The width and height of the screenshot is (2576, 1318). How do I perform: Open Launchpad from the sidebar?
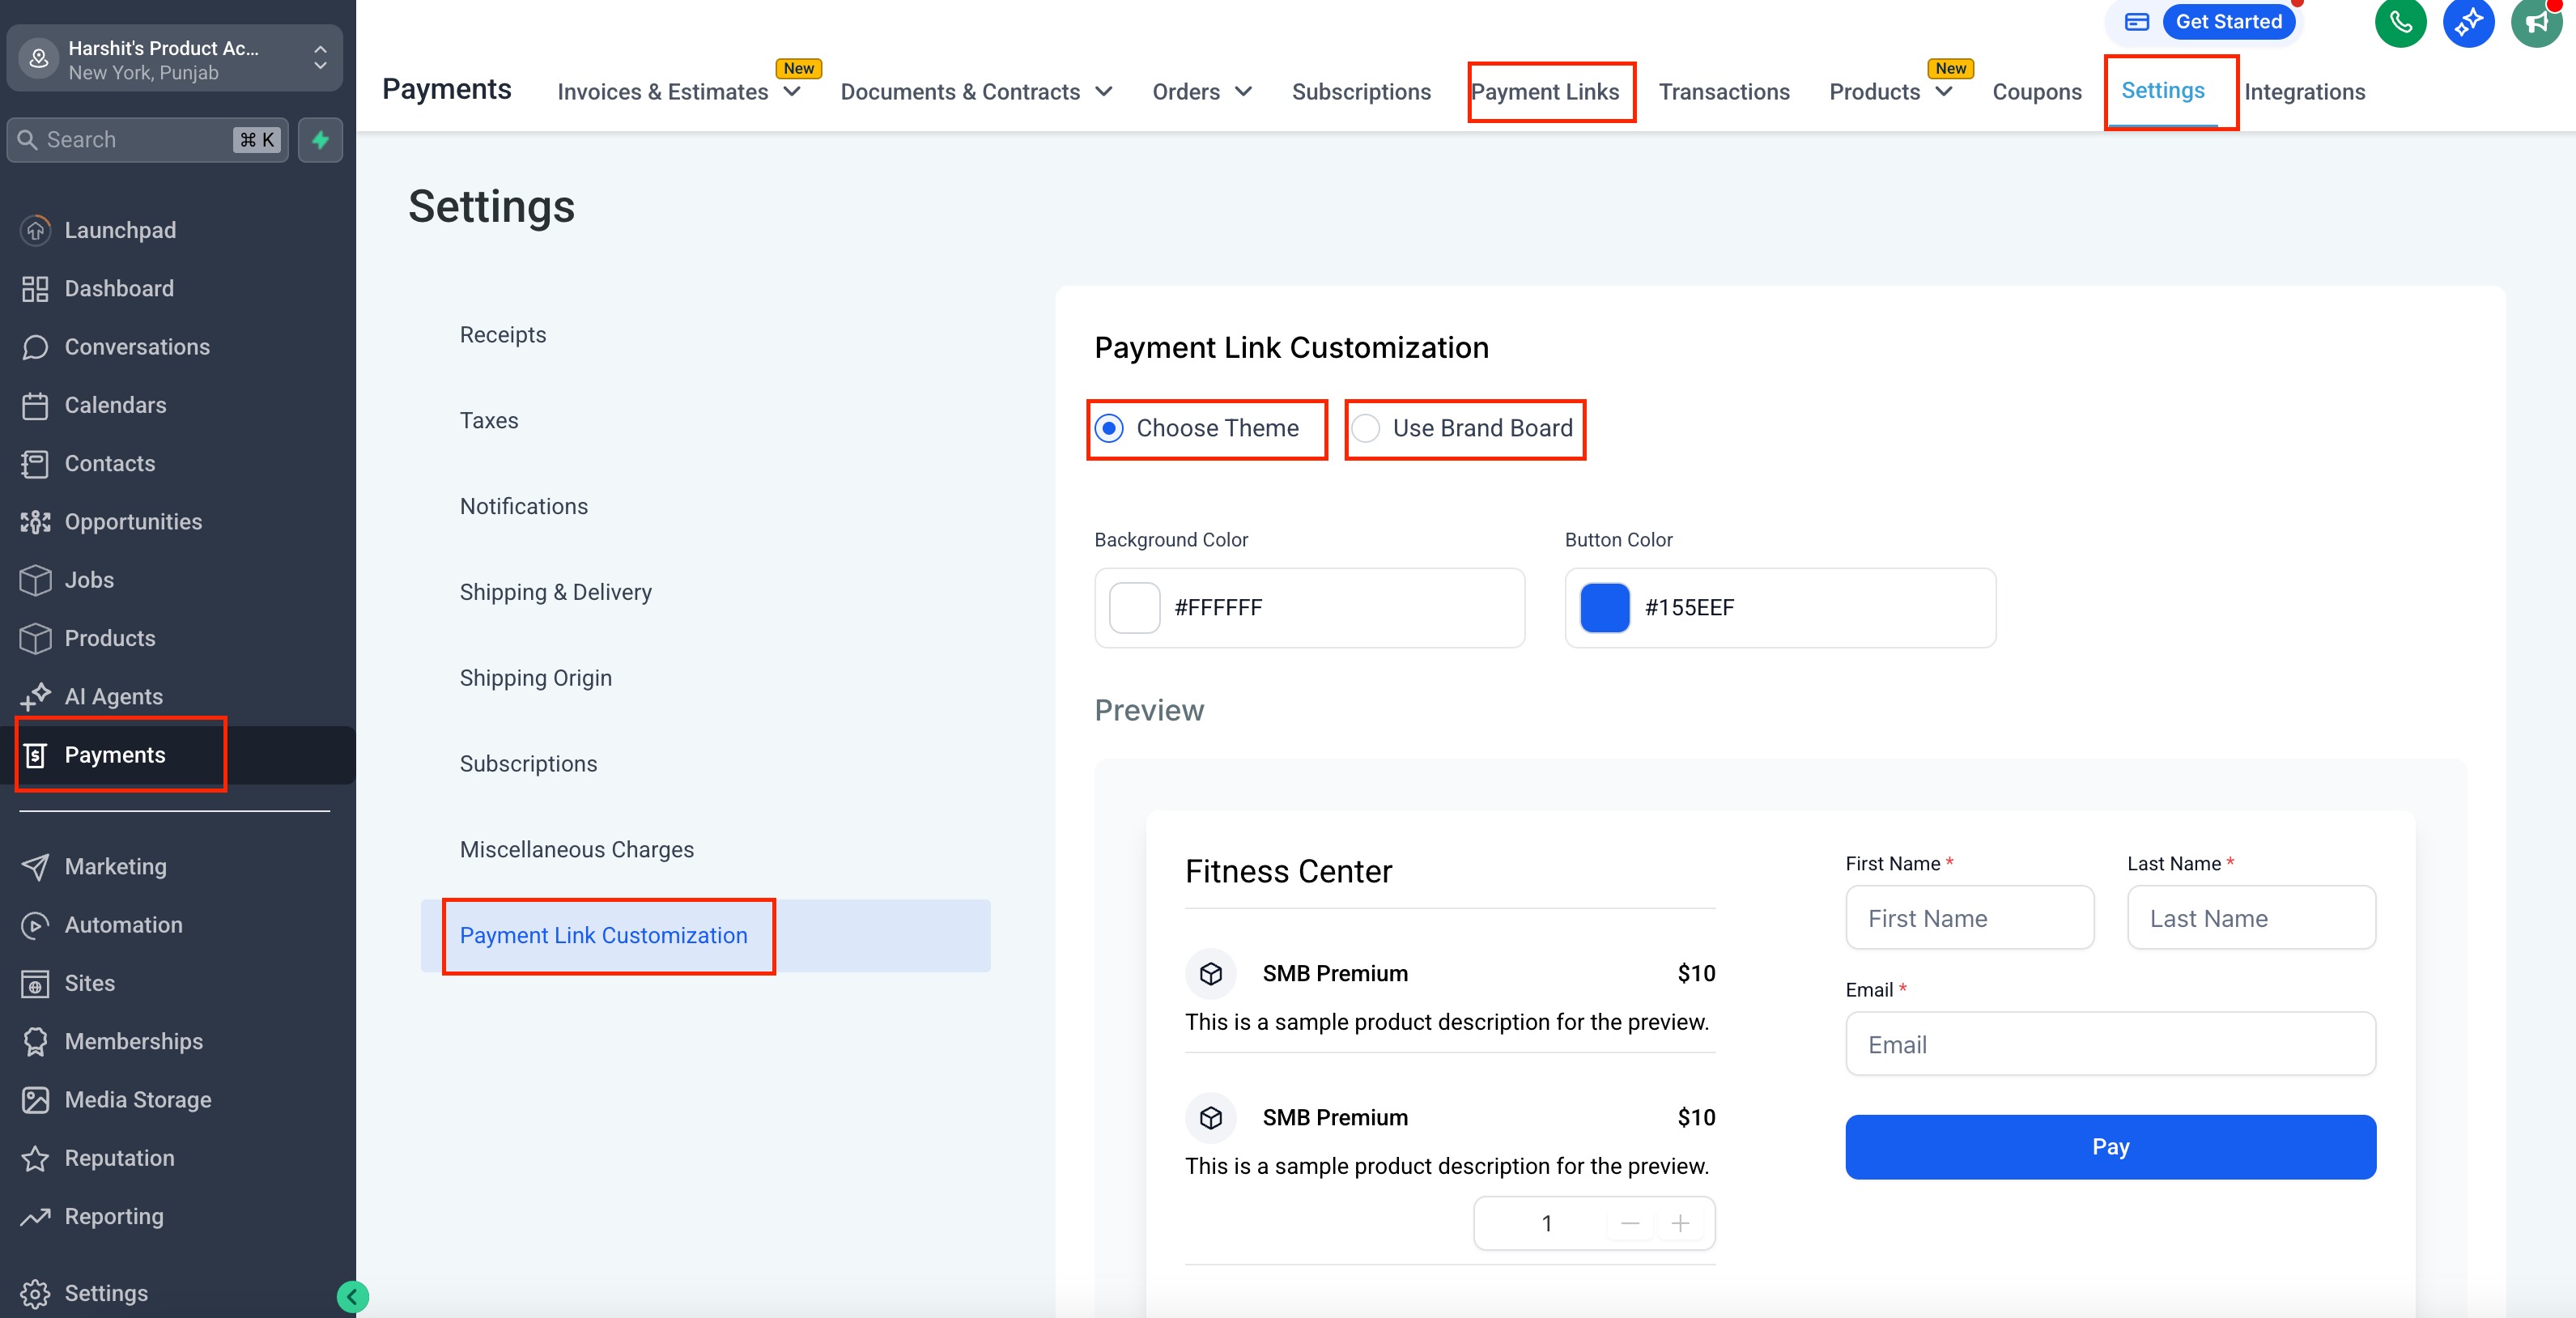(x=120, y=230)
